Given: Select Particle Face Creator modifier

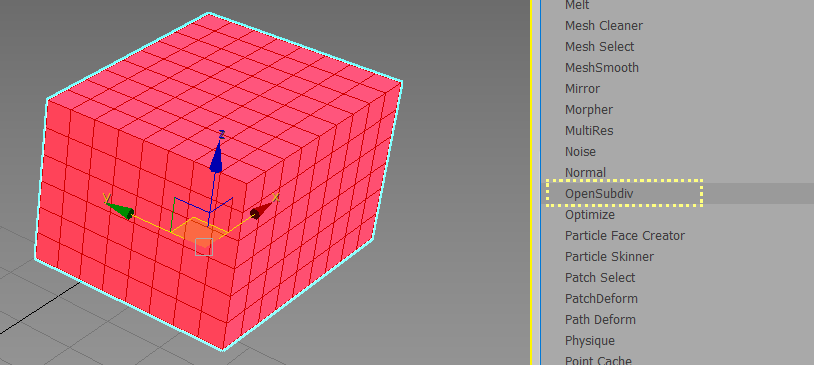Looking at the screenshot, I should tap(677, 236).
